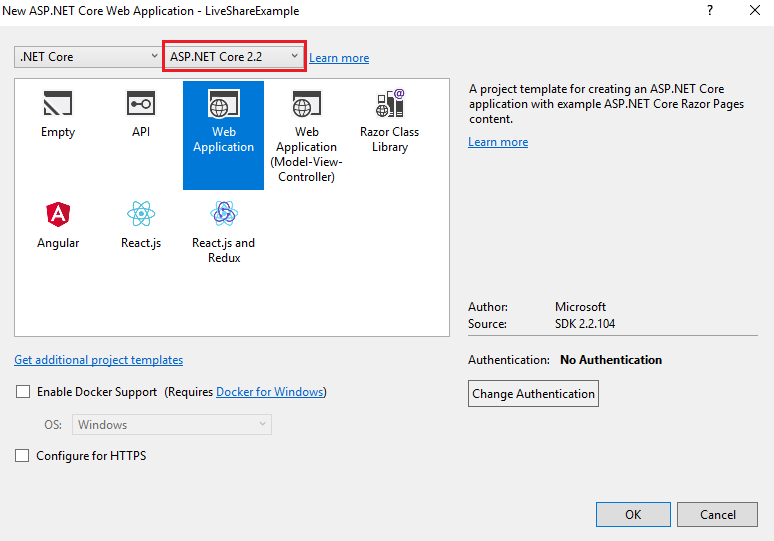This screenshot has height=541, width=774.
Task: Open the help question mark in title bar
Action: coord(710,10)
